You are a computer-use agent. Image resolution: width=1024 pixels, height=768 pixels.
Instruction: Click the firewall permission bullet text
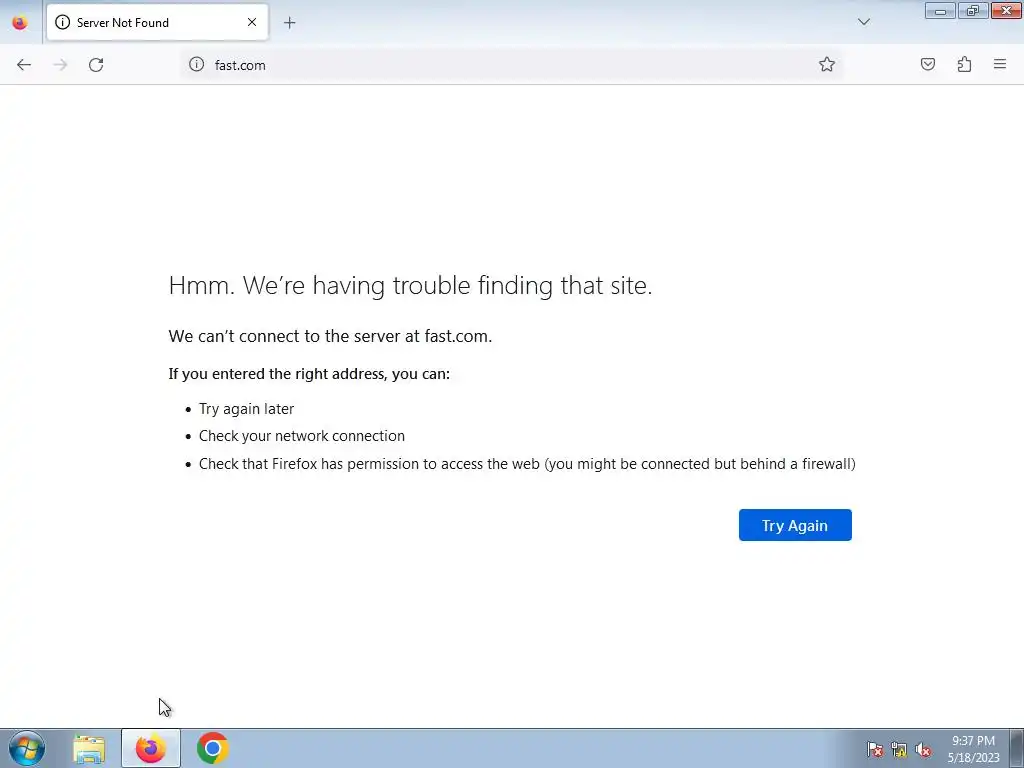click(527, 464)
